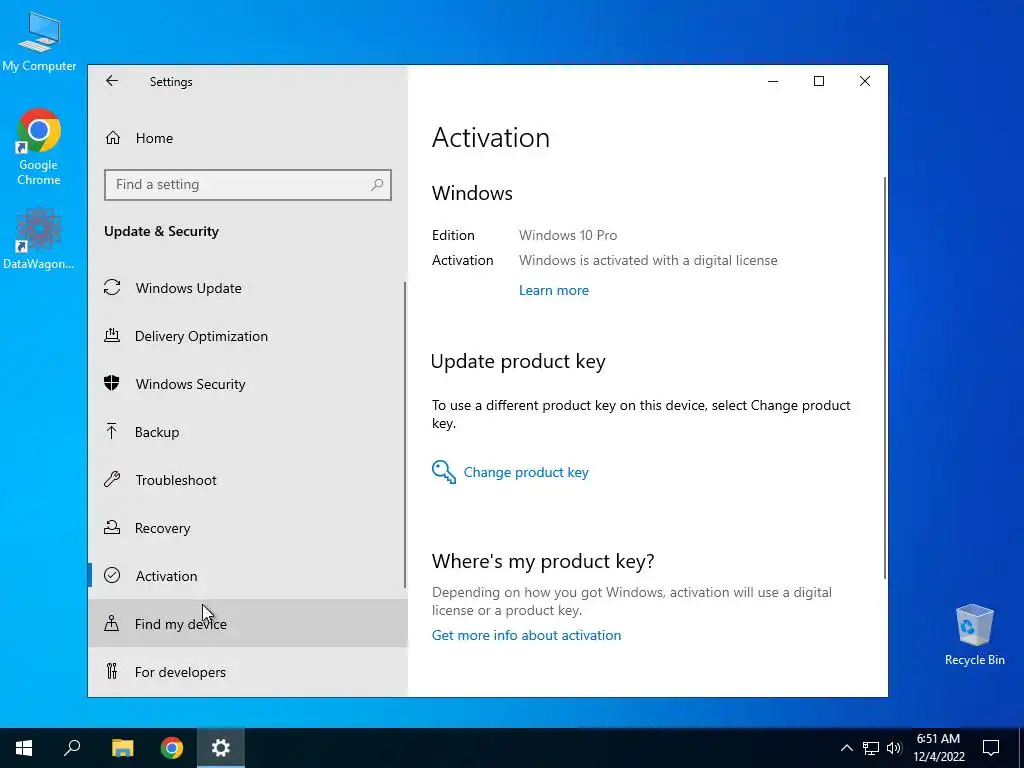This screenshot has height=768, width=1024.
Task: Open My Computer desktop icon
Action: pos(39,40)
